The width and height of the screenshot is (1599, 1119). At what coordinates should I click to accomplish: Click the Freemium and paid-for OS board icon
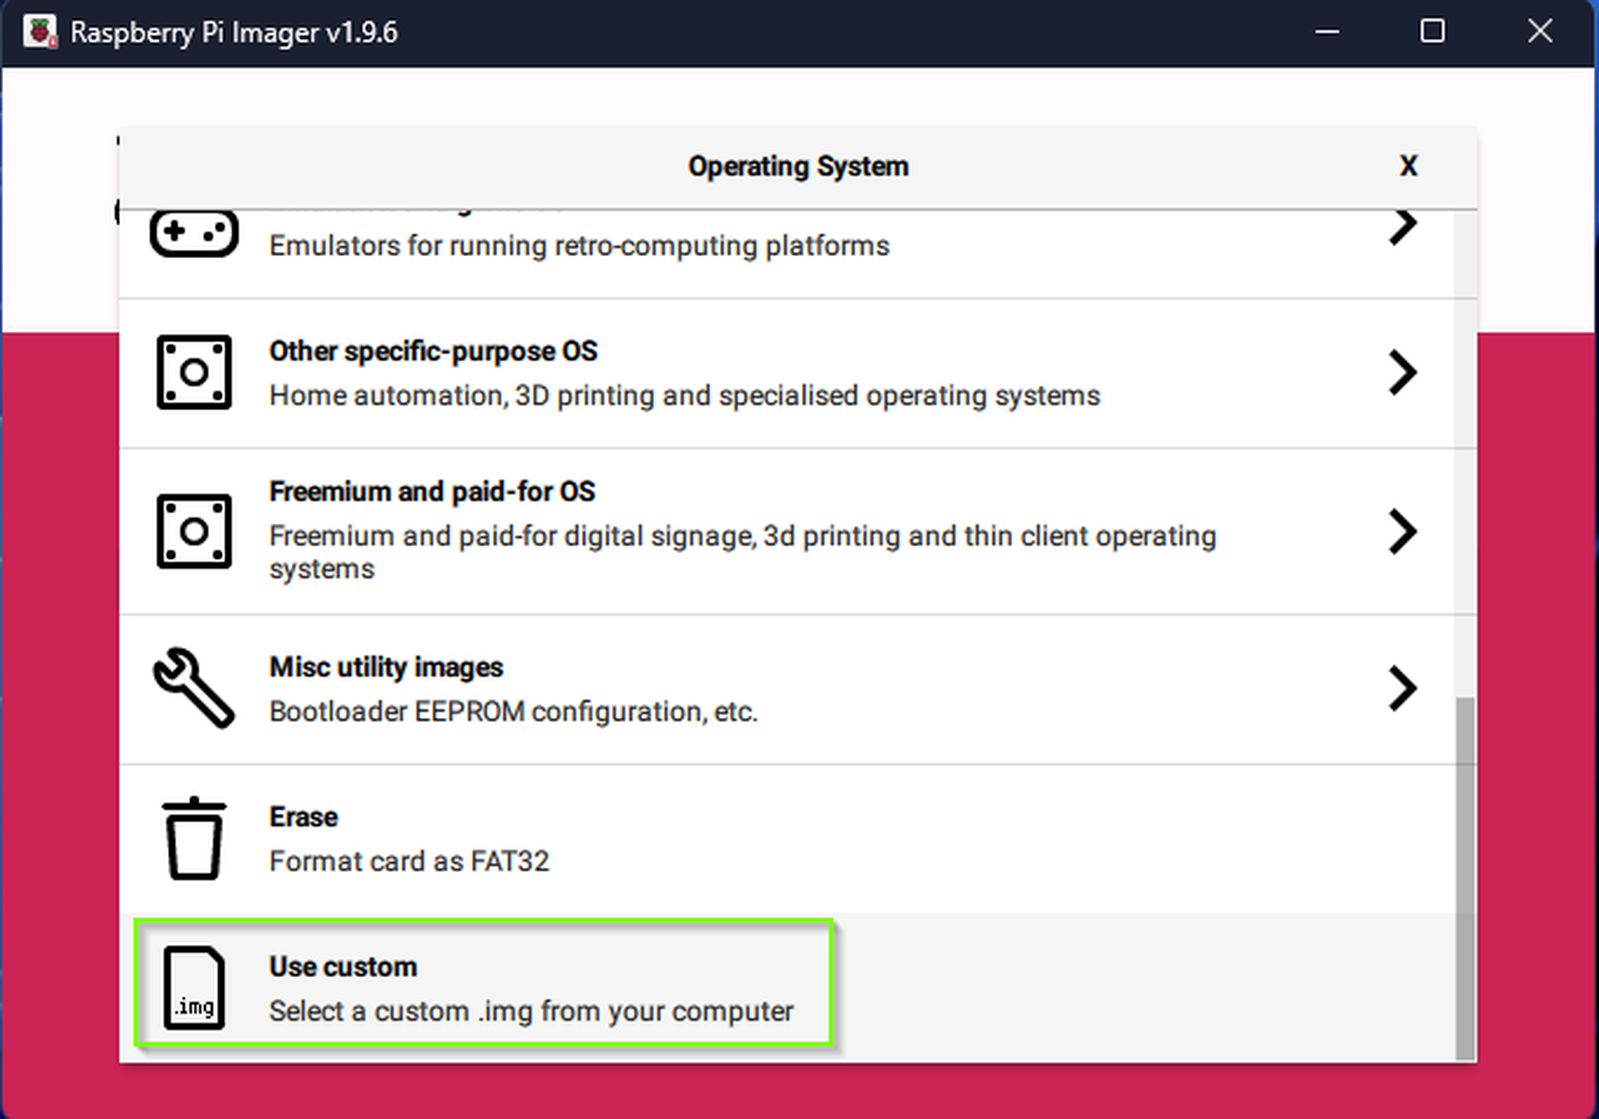coord(194,531)
